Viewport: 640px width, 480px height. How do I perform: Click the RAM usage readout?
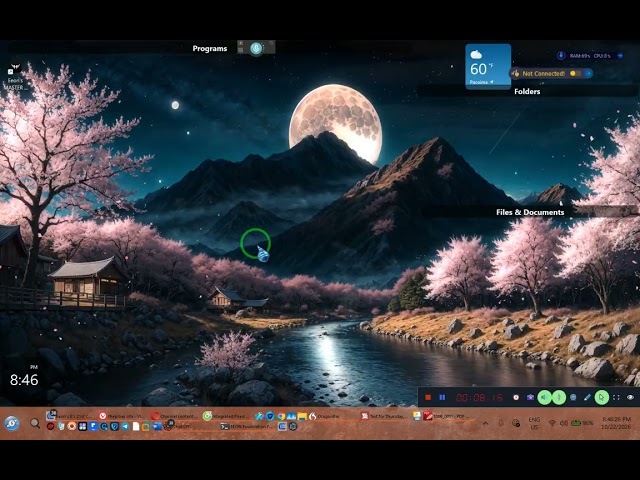click(580, 56)
